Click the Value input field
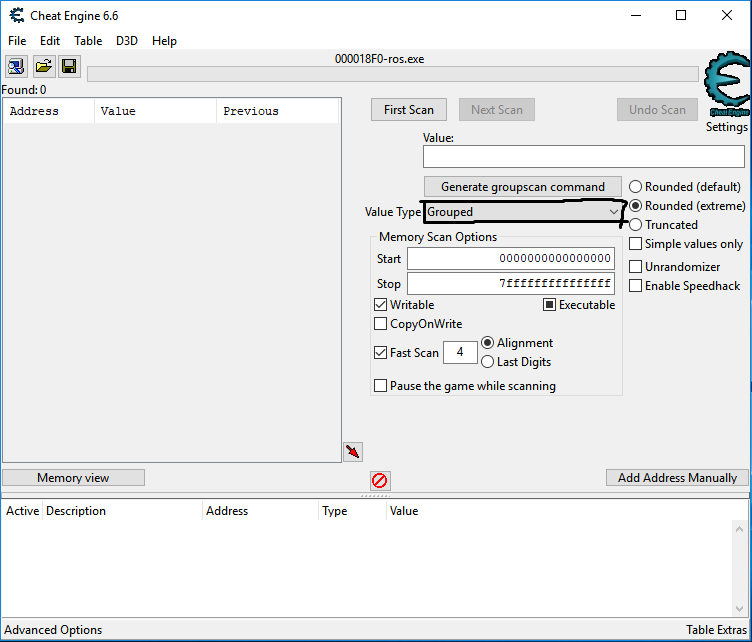Viewport: 752px width, 642px height. coord(584,157)
